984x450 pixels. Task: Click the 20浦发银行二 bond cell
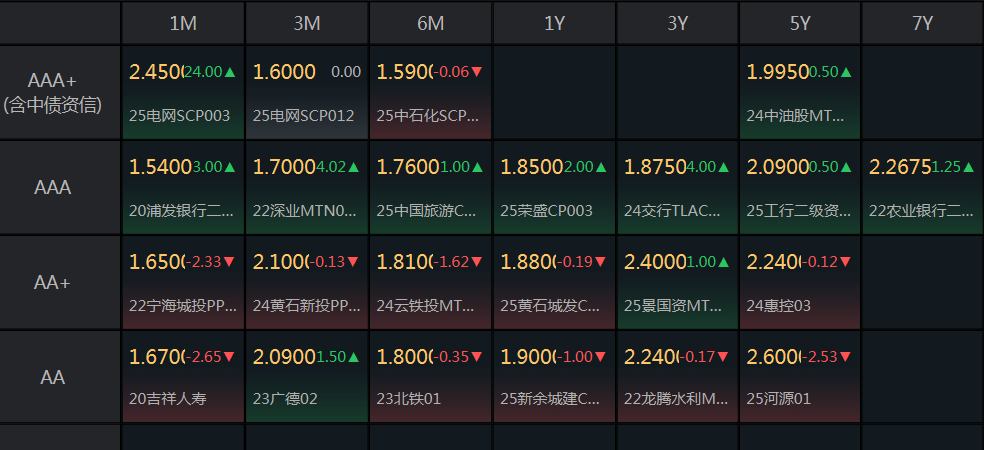pyautogui.click(x=181, y=210)
